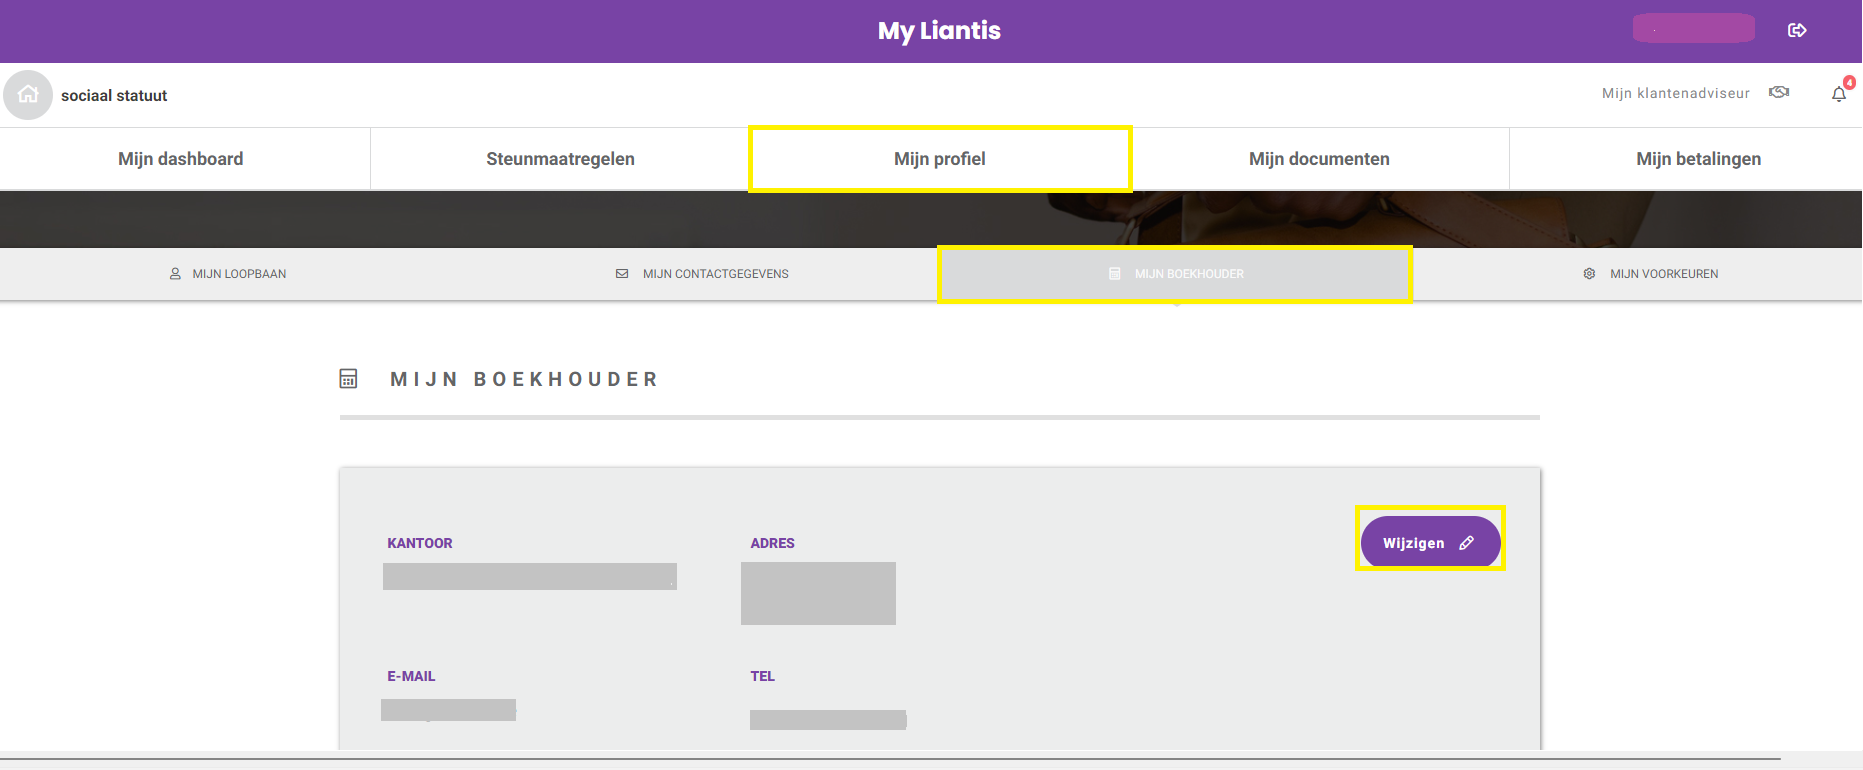
Task: Select the Mijn profiel tab
Action: pos(940,159)
